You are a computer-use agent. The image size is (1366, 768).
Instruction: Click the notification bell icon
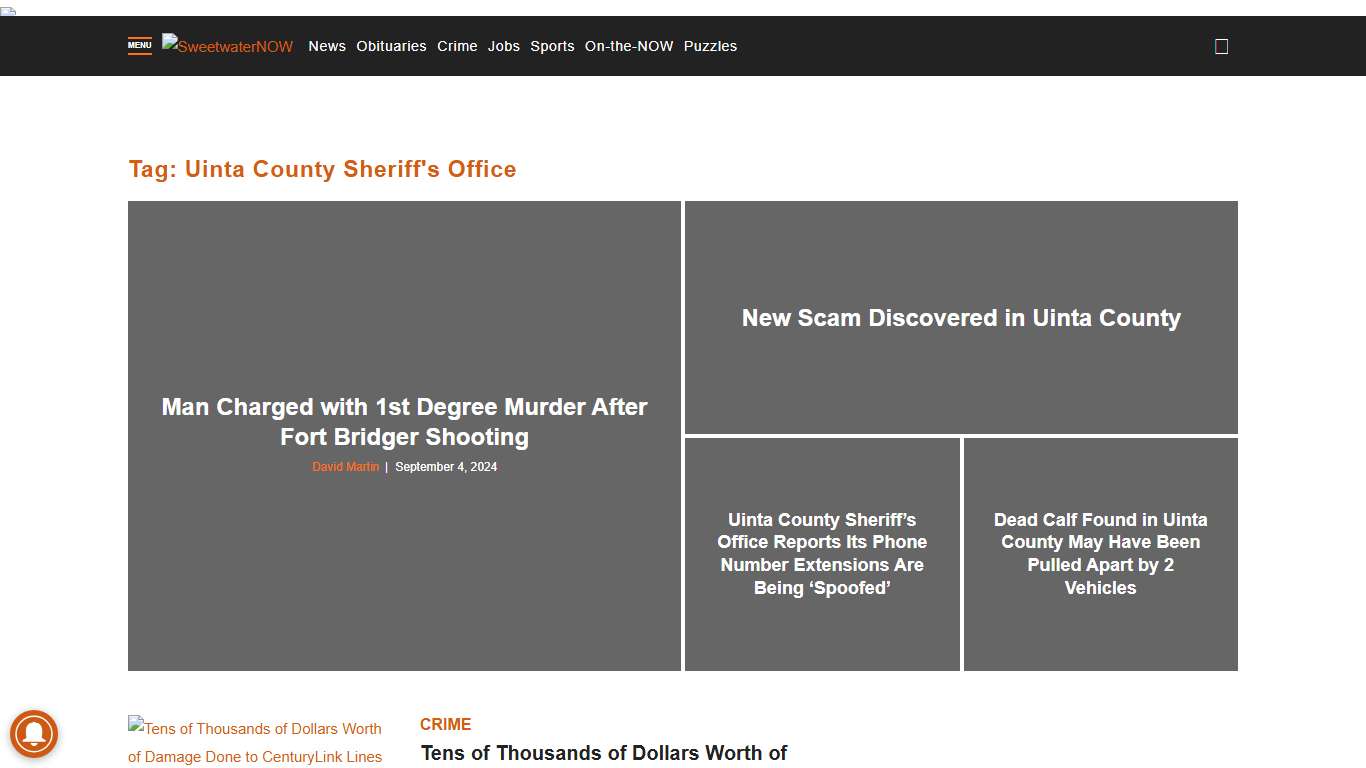click(x=34, y=734)
